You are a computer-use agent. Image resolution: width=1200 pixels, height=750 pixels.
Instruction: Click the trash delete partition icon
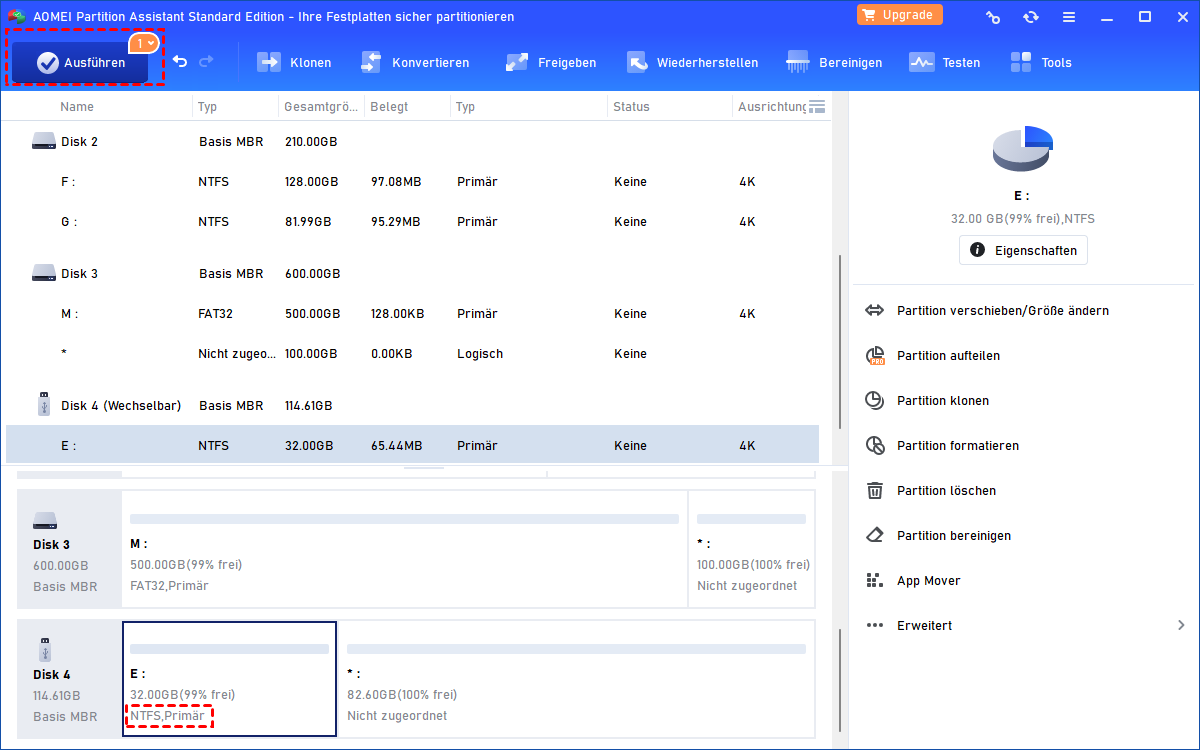coord(875,491)
